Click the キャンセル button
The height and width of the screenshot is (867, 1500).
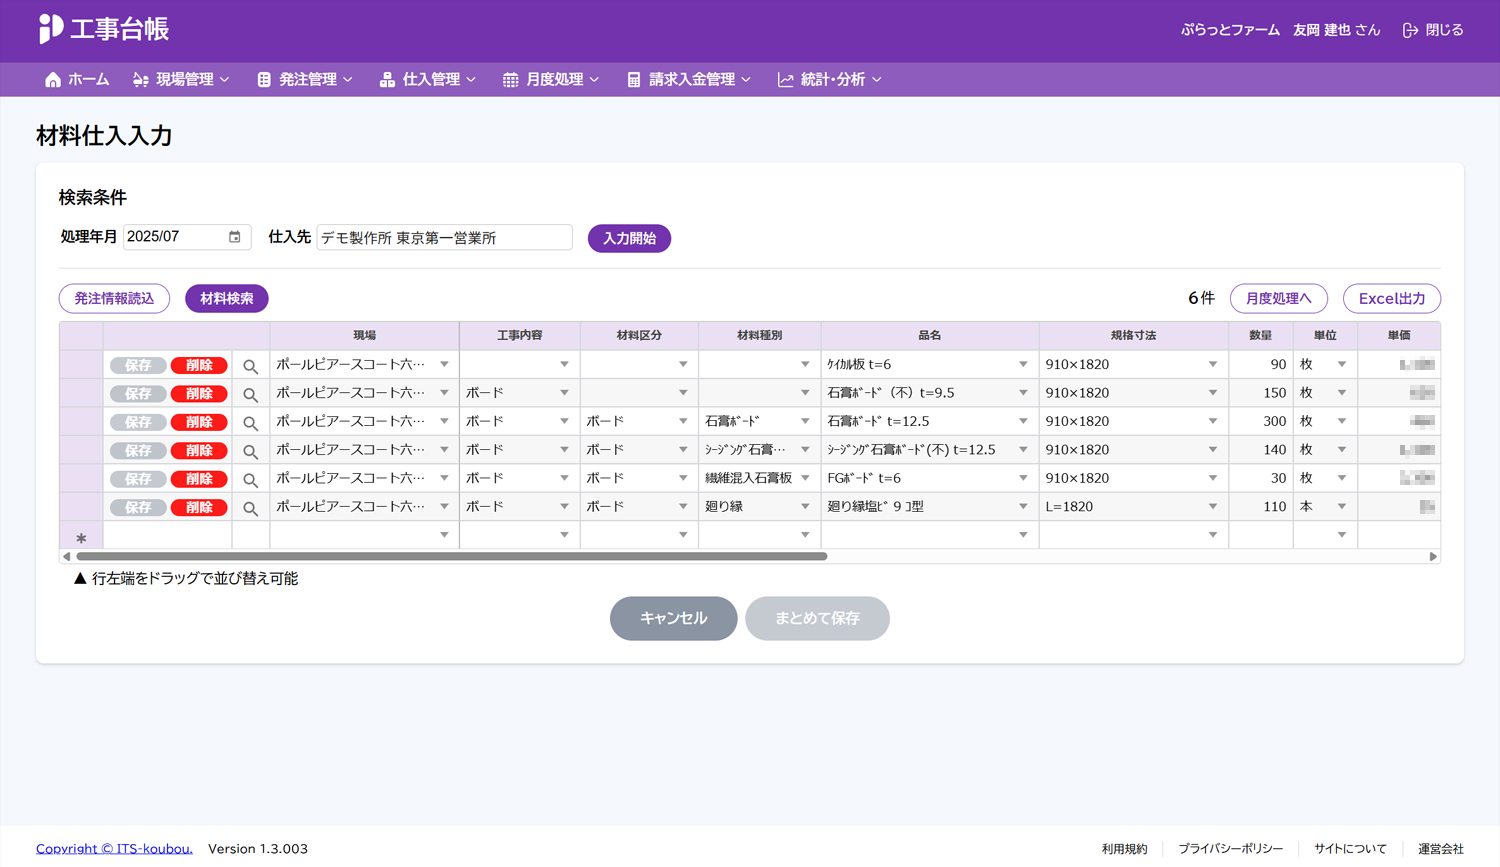(673, 618)
